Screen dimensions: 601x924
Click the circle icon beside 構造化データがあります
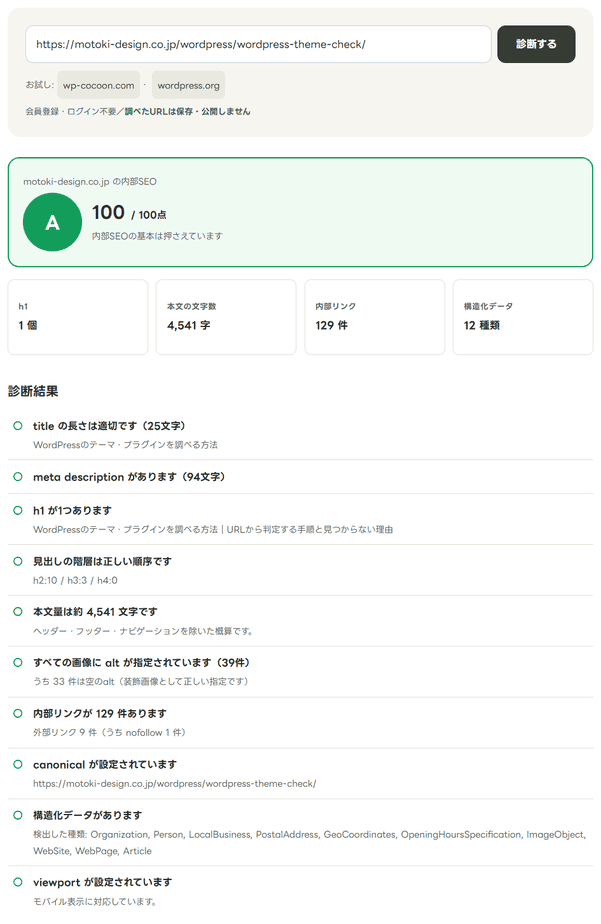[18, 815]
